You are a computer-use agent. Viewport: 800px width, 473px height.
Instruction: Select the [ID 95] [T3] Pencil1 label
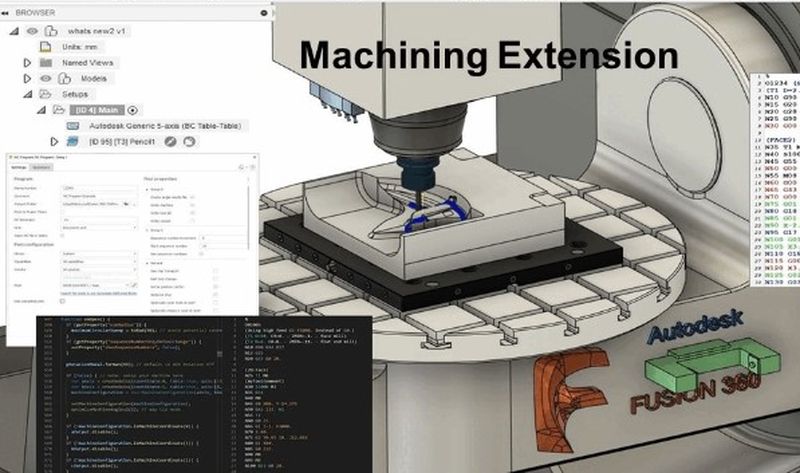pos(122,141)
